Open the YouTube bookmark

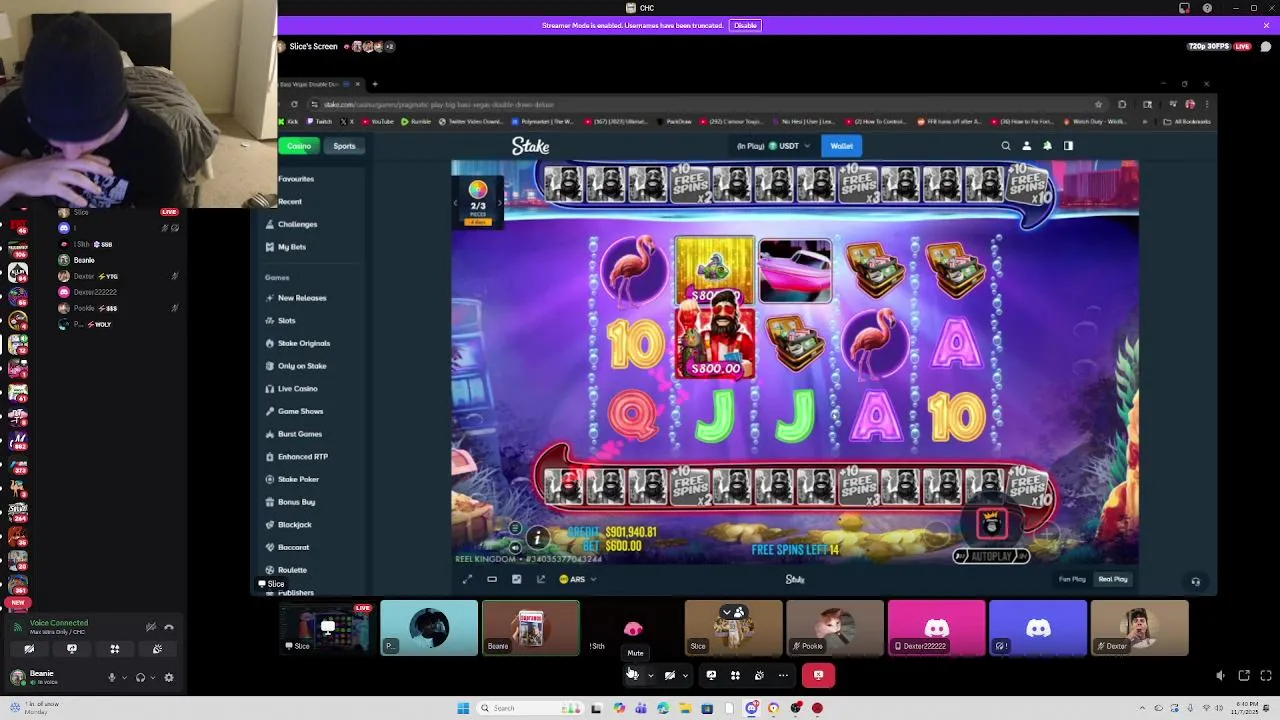(377, 122)
